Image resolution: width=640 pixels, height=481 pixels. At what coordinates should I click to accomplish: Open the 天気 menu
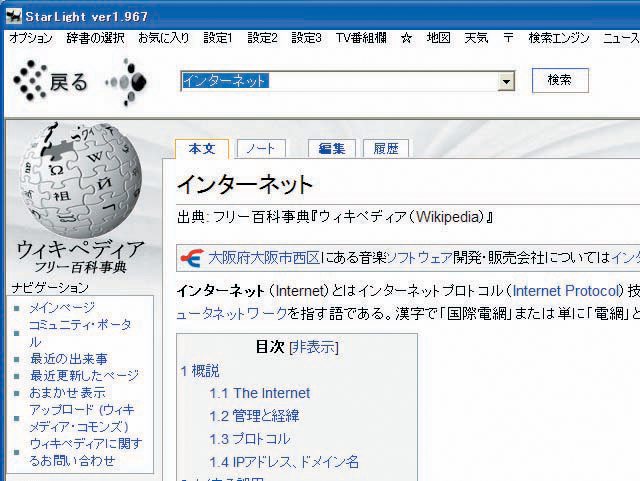(476, 38)
